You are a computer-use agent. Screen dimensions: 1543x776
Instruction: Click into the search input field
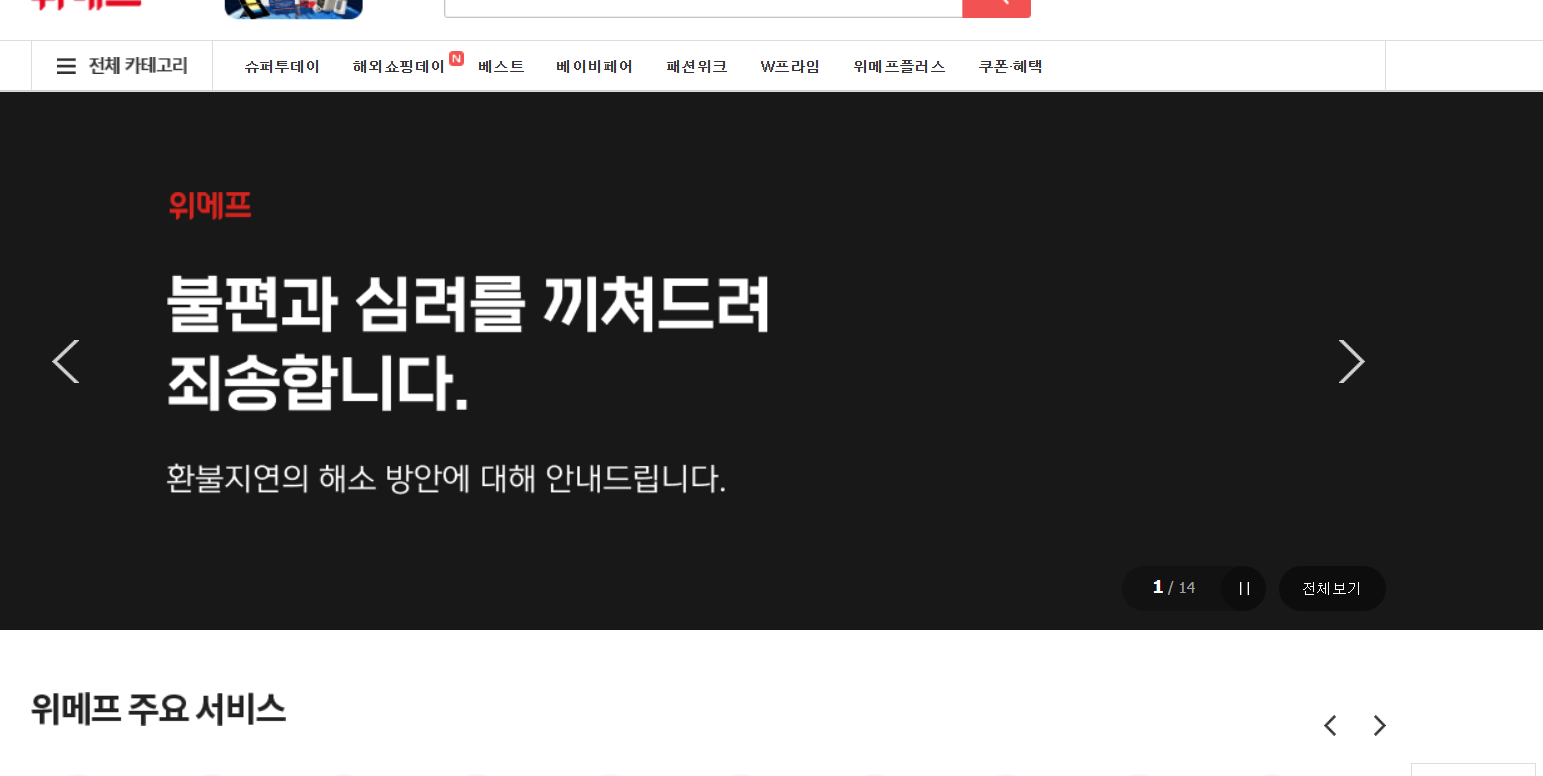pyautogui.click(x=703, y=8)
